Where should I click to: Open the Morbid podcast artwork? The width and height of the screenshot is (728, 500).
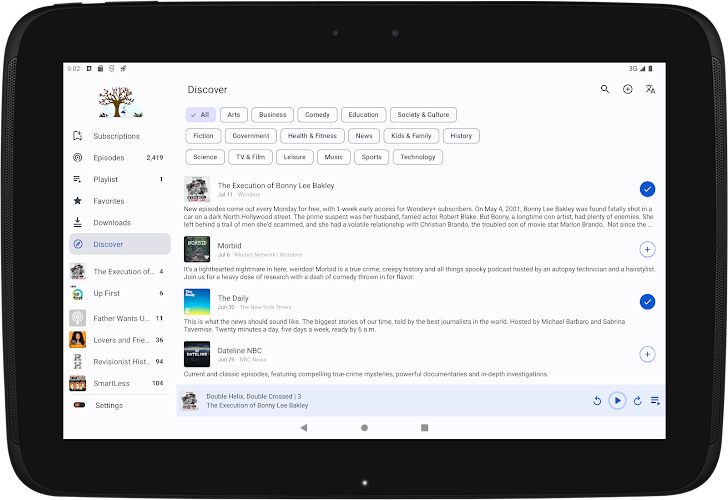tap(197, 249)
